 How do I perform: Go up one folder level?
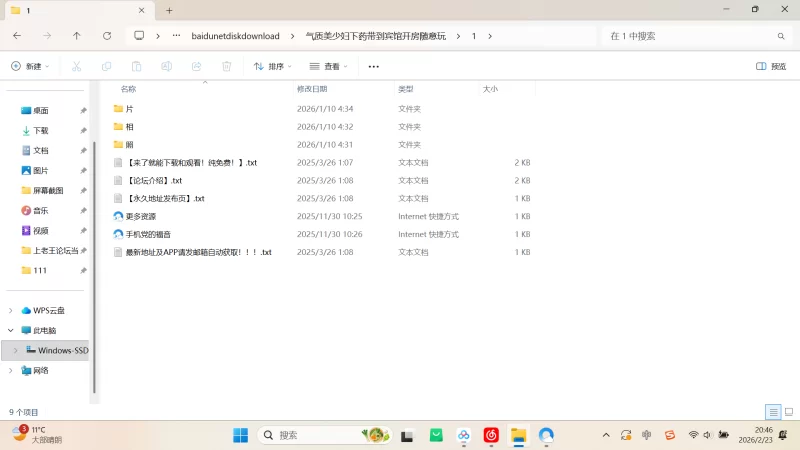(x=77, y=35)
